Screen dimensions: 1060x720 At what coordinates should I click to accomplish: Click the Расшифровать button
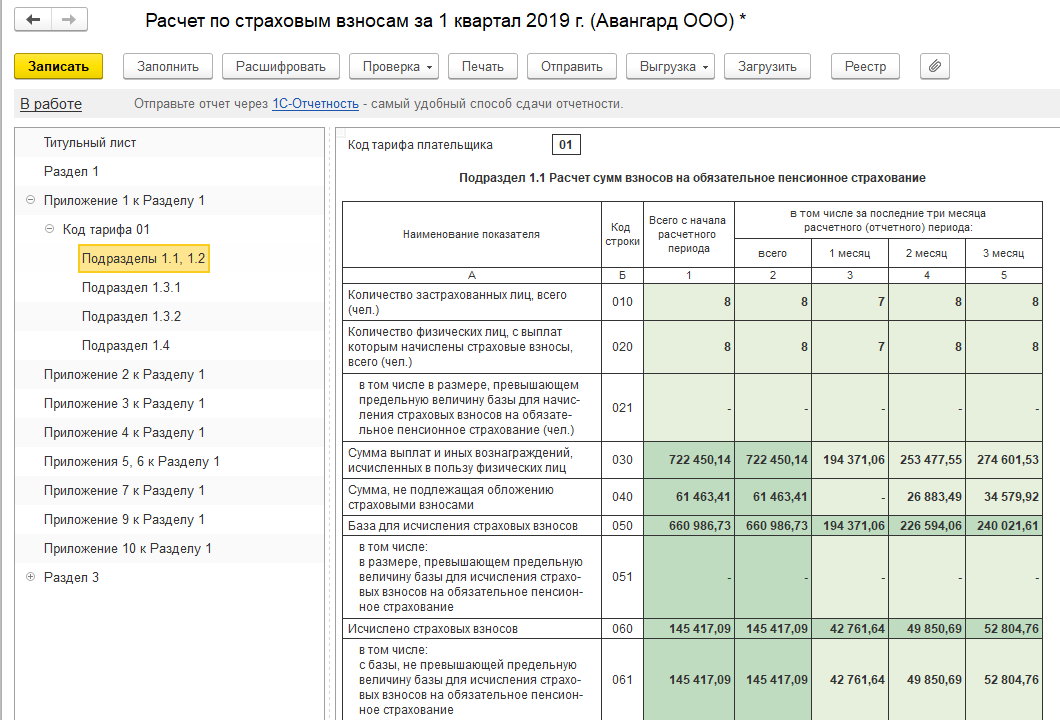281,67
